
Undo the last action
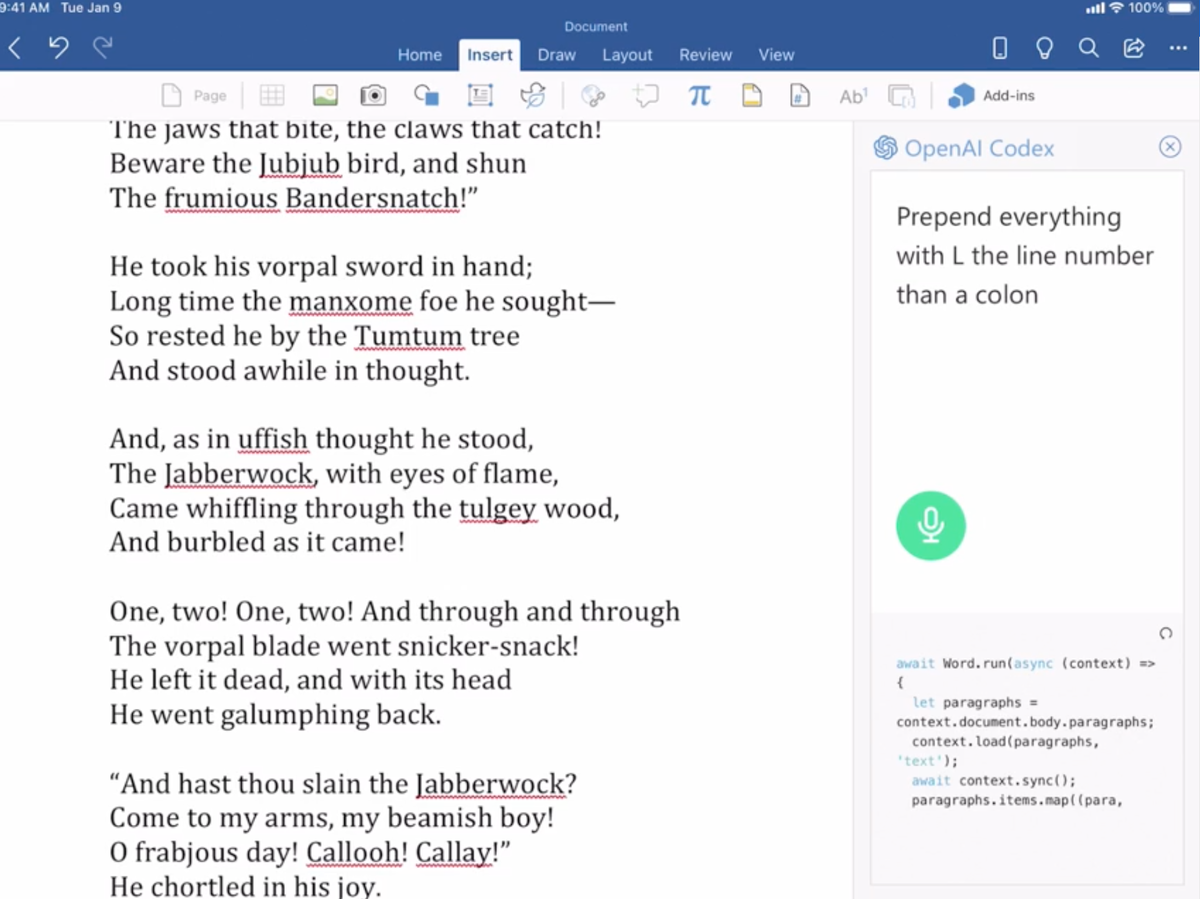59,47
